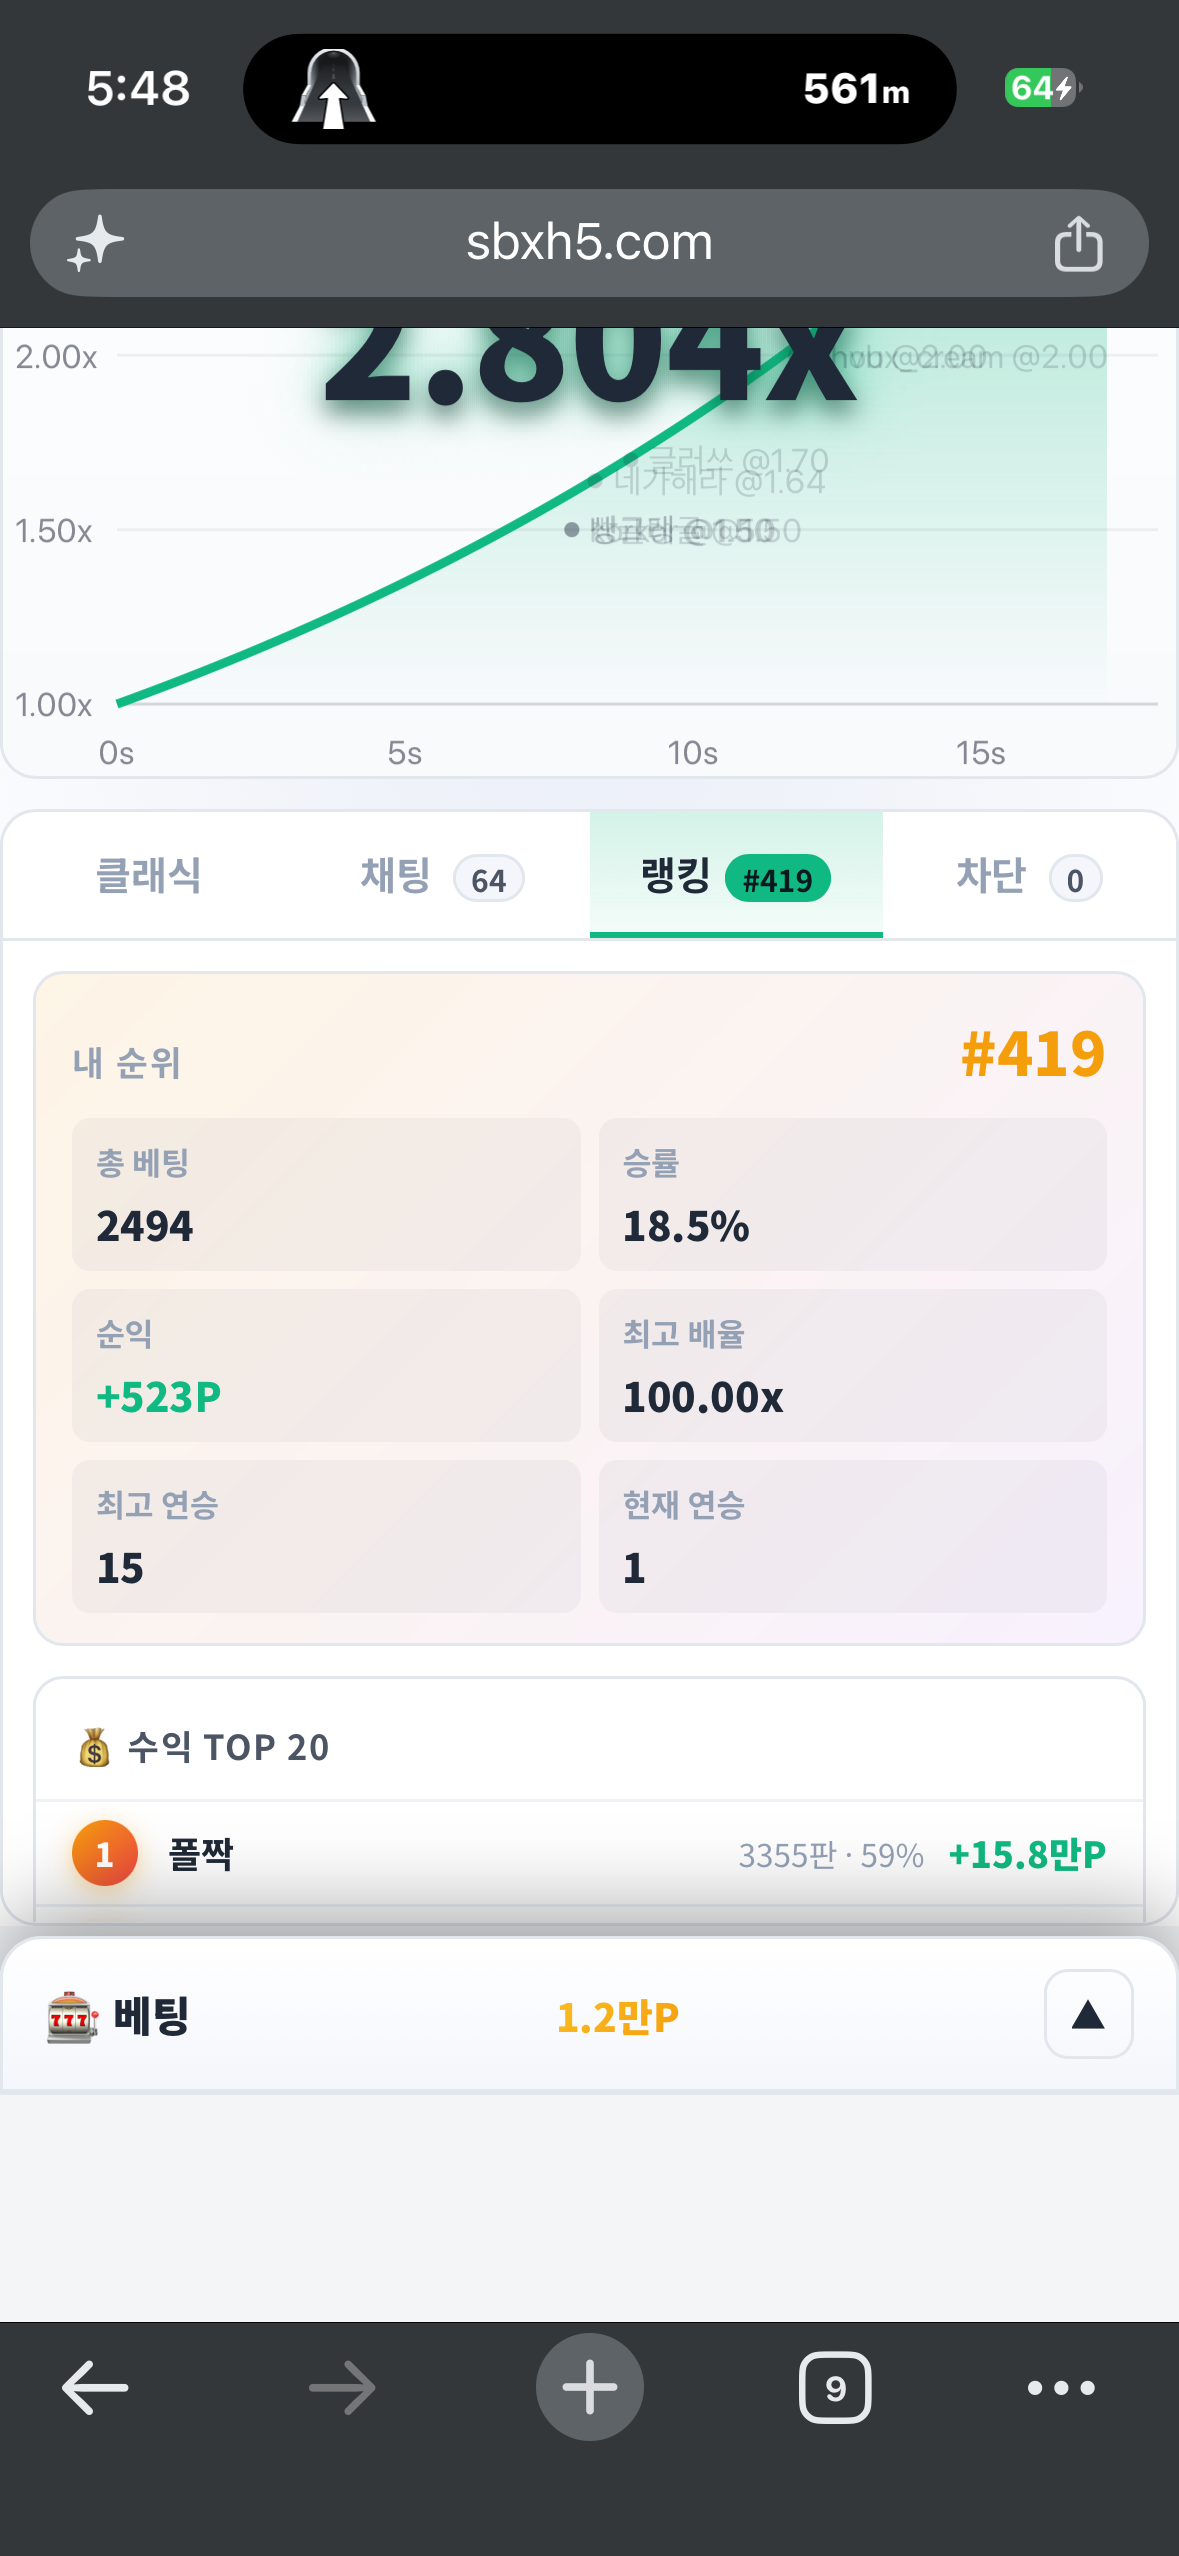Open the sparkle assistant icon
Image resolution: width=1179 pixels, height=2556 pixels.
(95, 243)
